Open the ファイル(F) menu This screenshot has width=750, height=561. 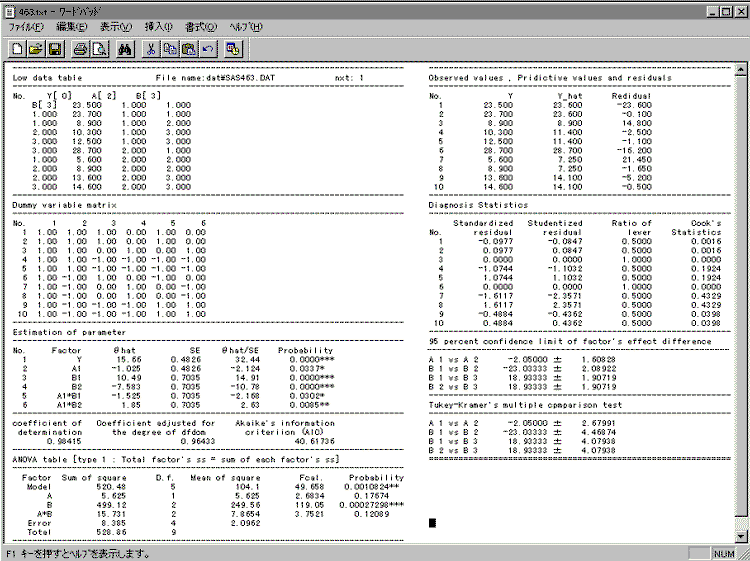click(x=26, y=25)
